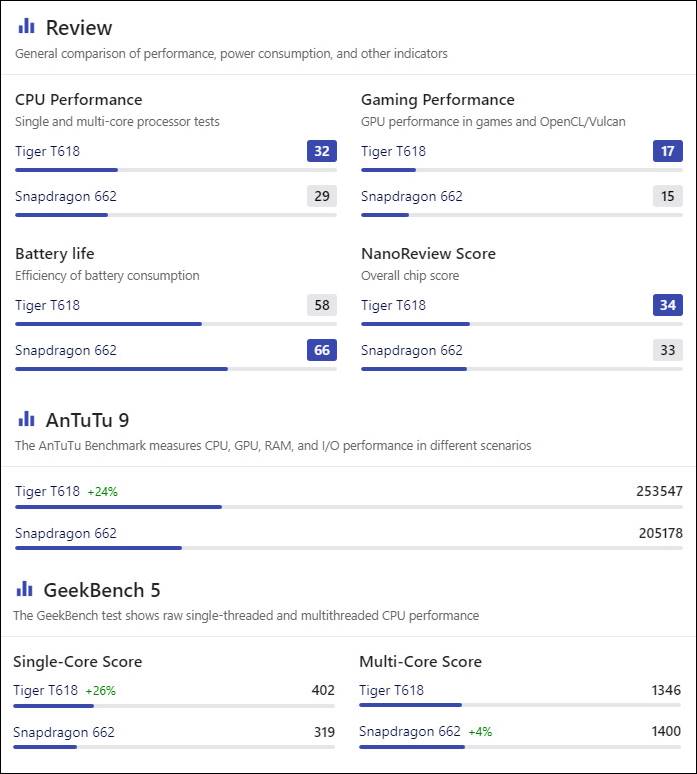Click the bar chart icon beside AnTuTu 9

[26, 419]
